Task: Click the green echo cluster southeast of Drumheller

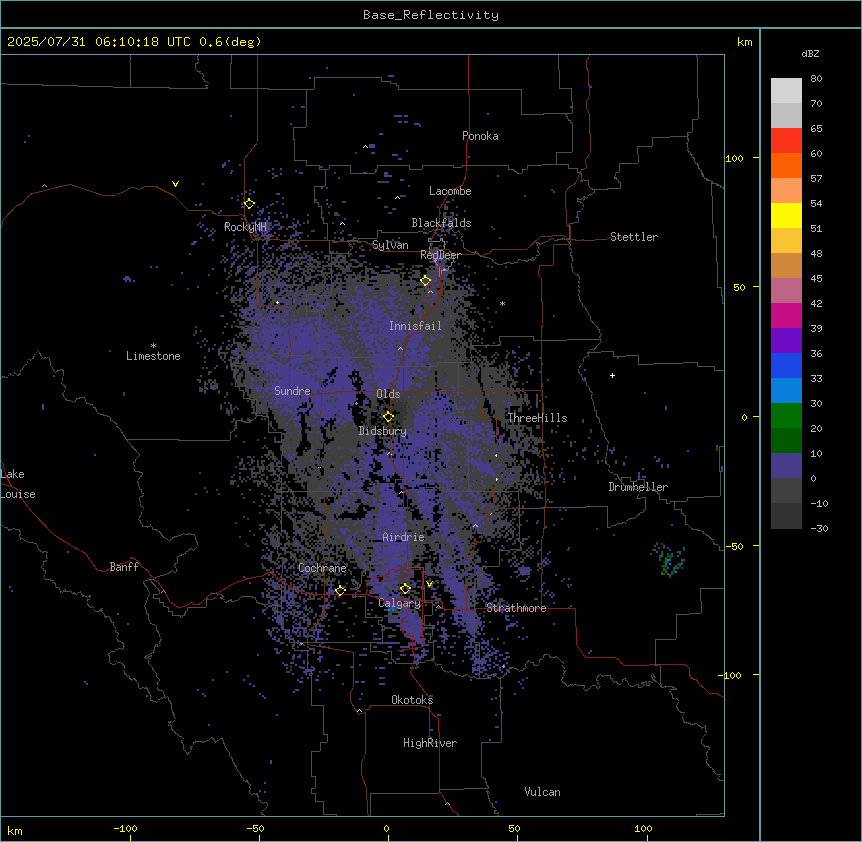Action: 668,559
